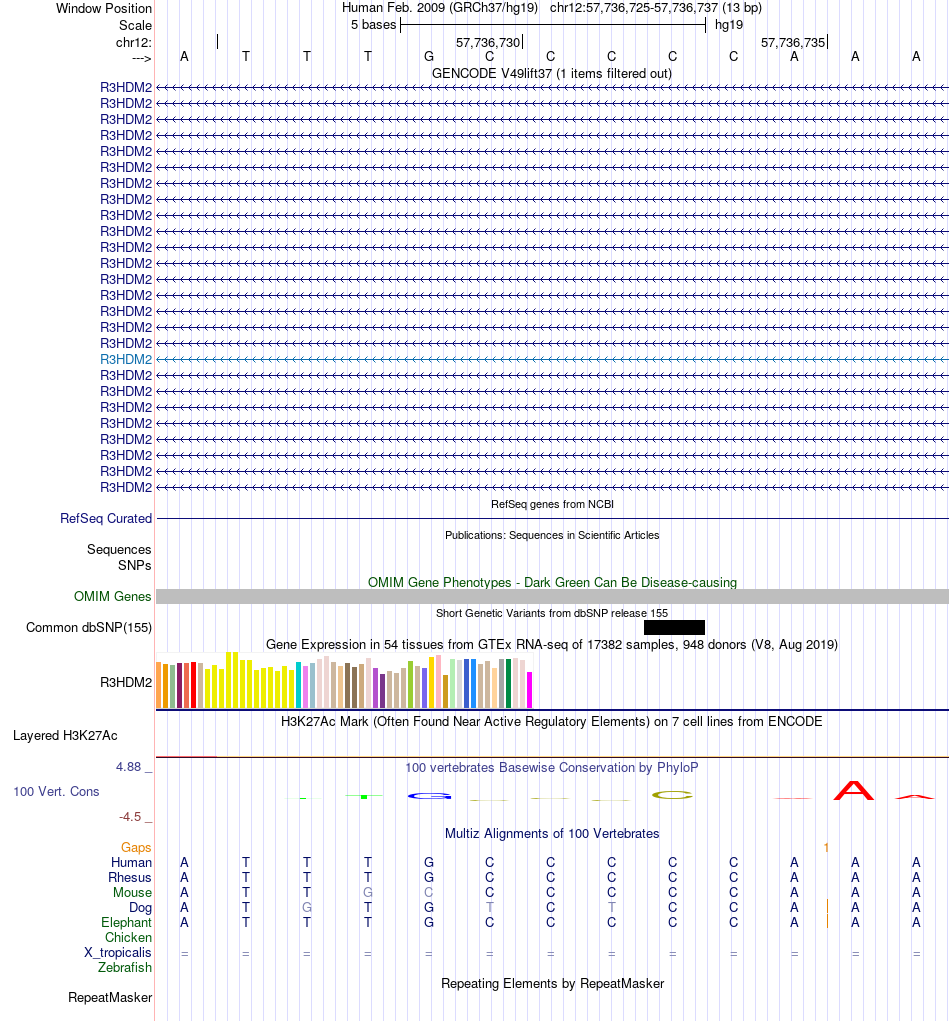The height and width of the screenshot is (1021, 950).
Task: Click the Elephant species label
Action: [x=126, y=922]
